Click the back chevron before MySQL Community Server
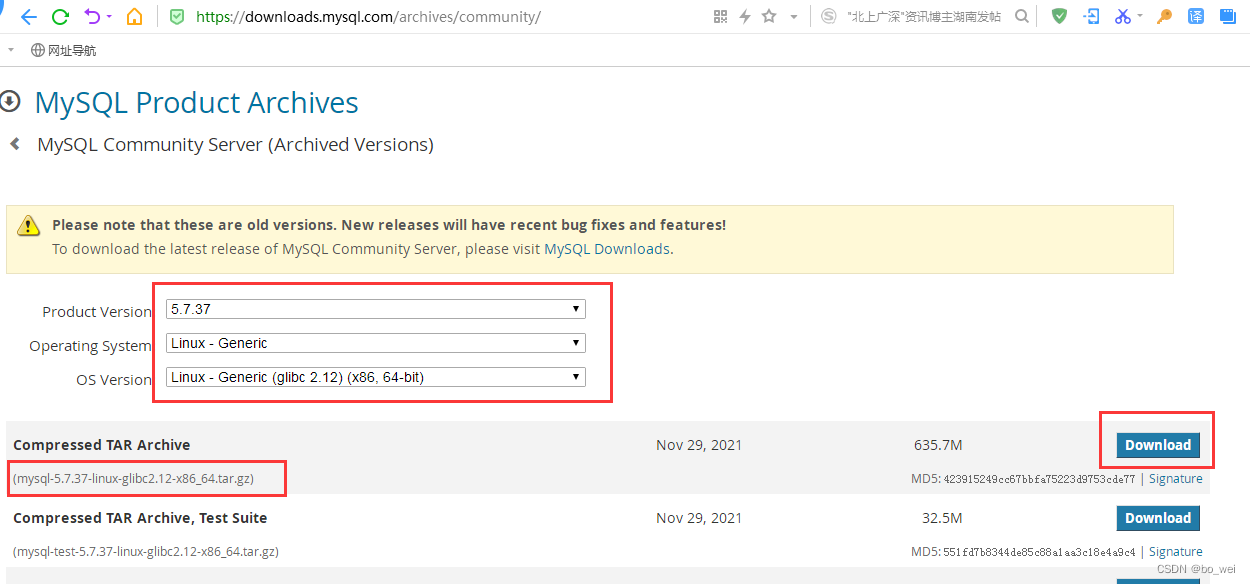Screen dimensions: 1250x584 (x=15, y=144)
